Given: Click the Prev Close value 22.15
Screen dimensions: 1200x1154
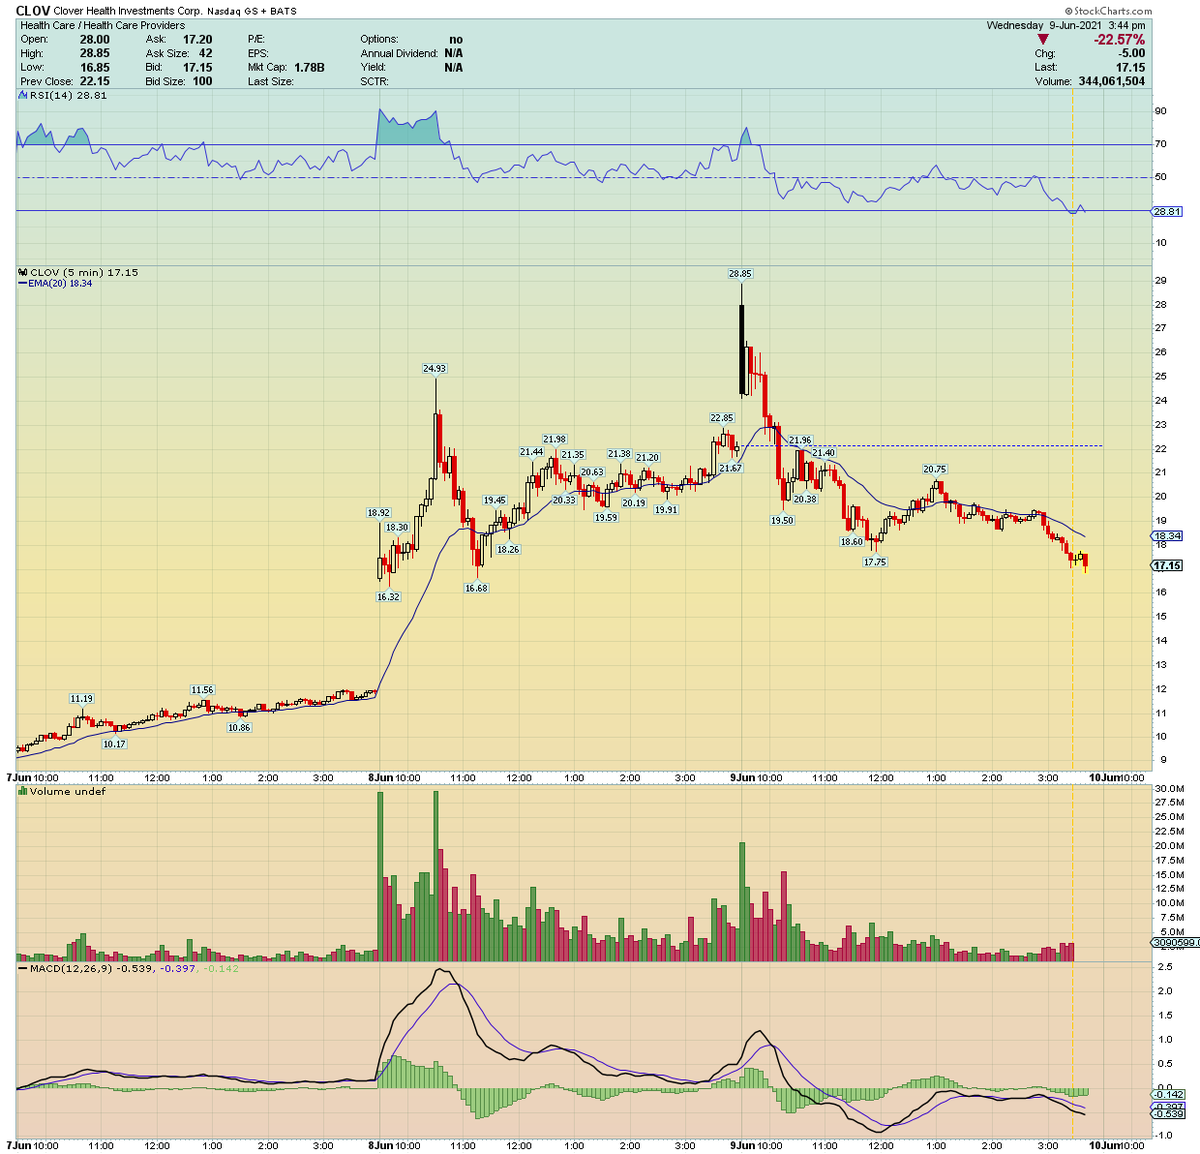Looking at the screenshot, I should [x=95, y=81].
